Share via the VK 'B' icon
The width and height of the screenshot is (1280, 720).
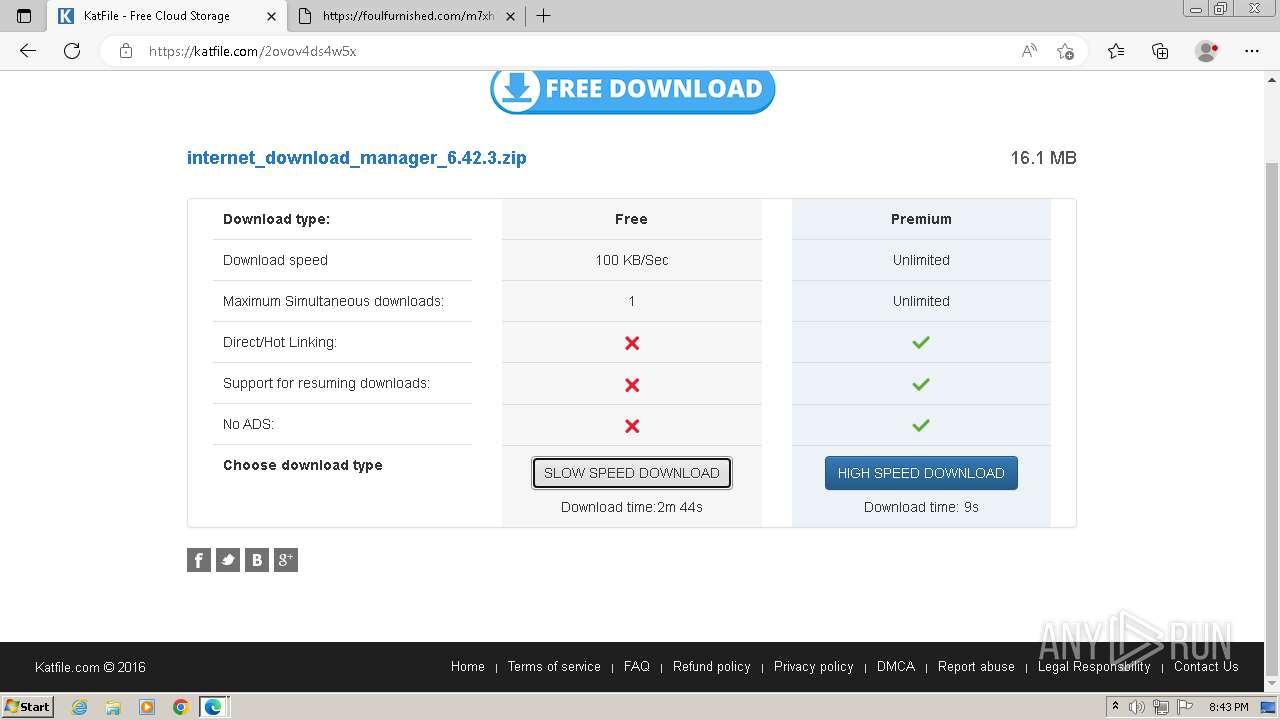257,560
